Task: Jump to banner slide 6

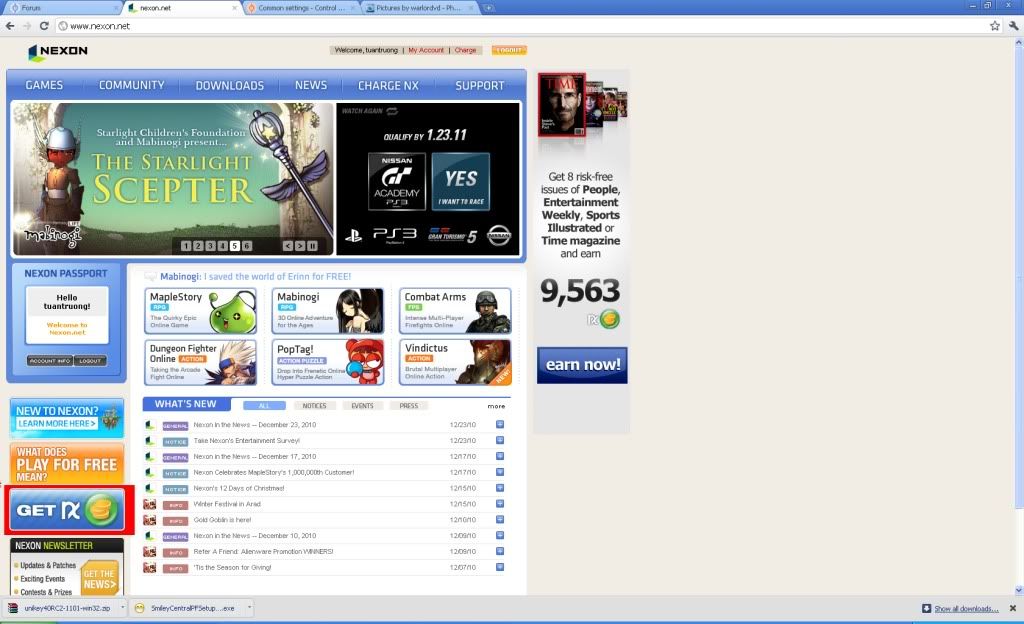Action: 247,246
